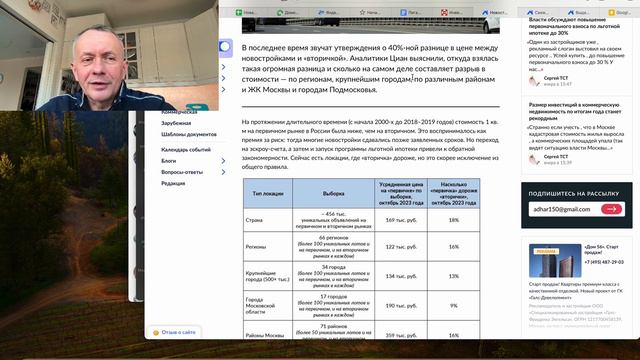640x360 pixels.
Task: Open news about commercial real estate investments
Action: coord(575,111)
